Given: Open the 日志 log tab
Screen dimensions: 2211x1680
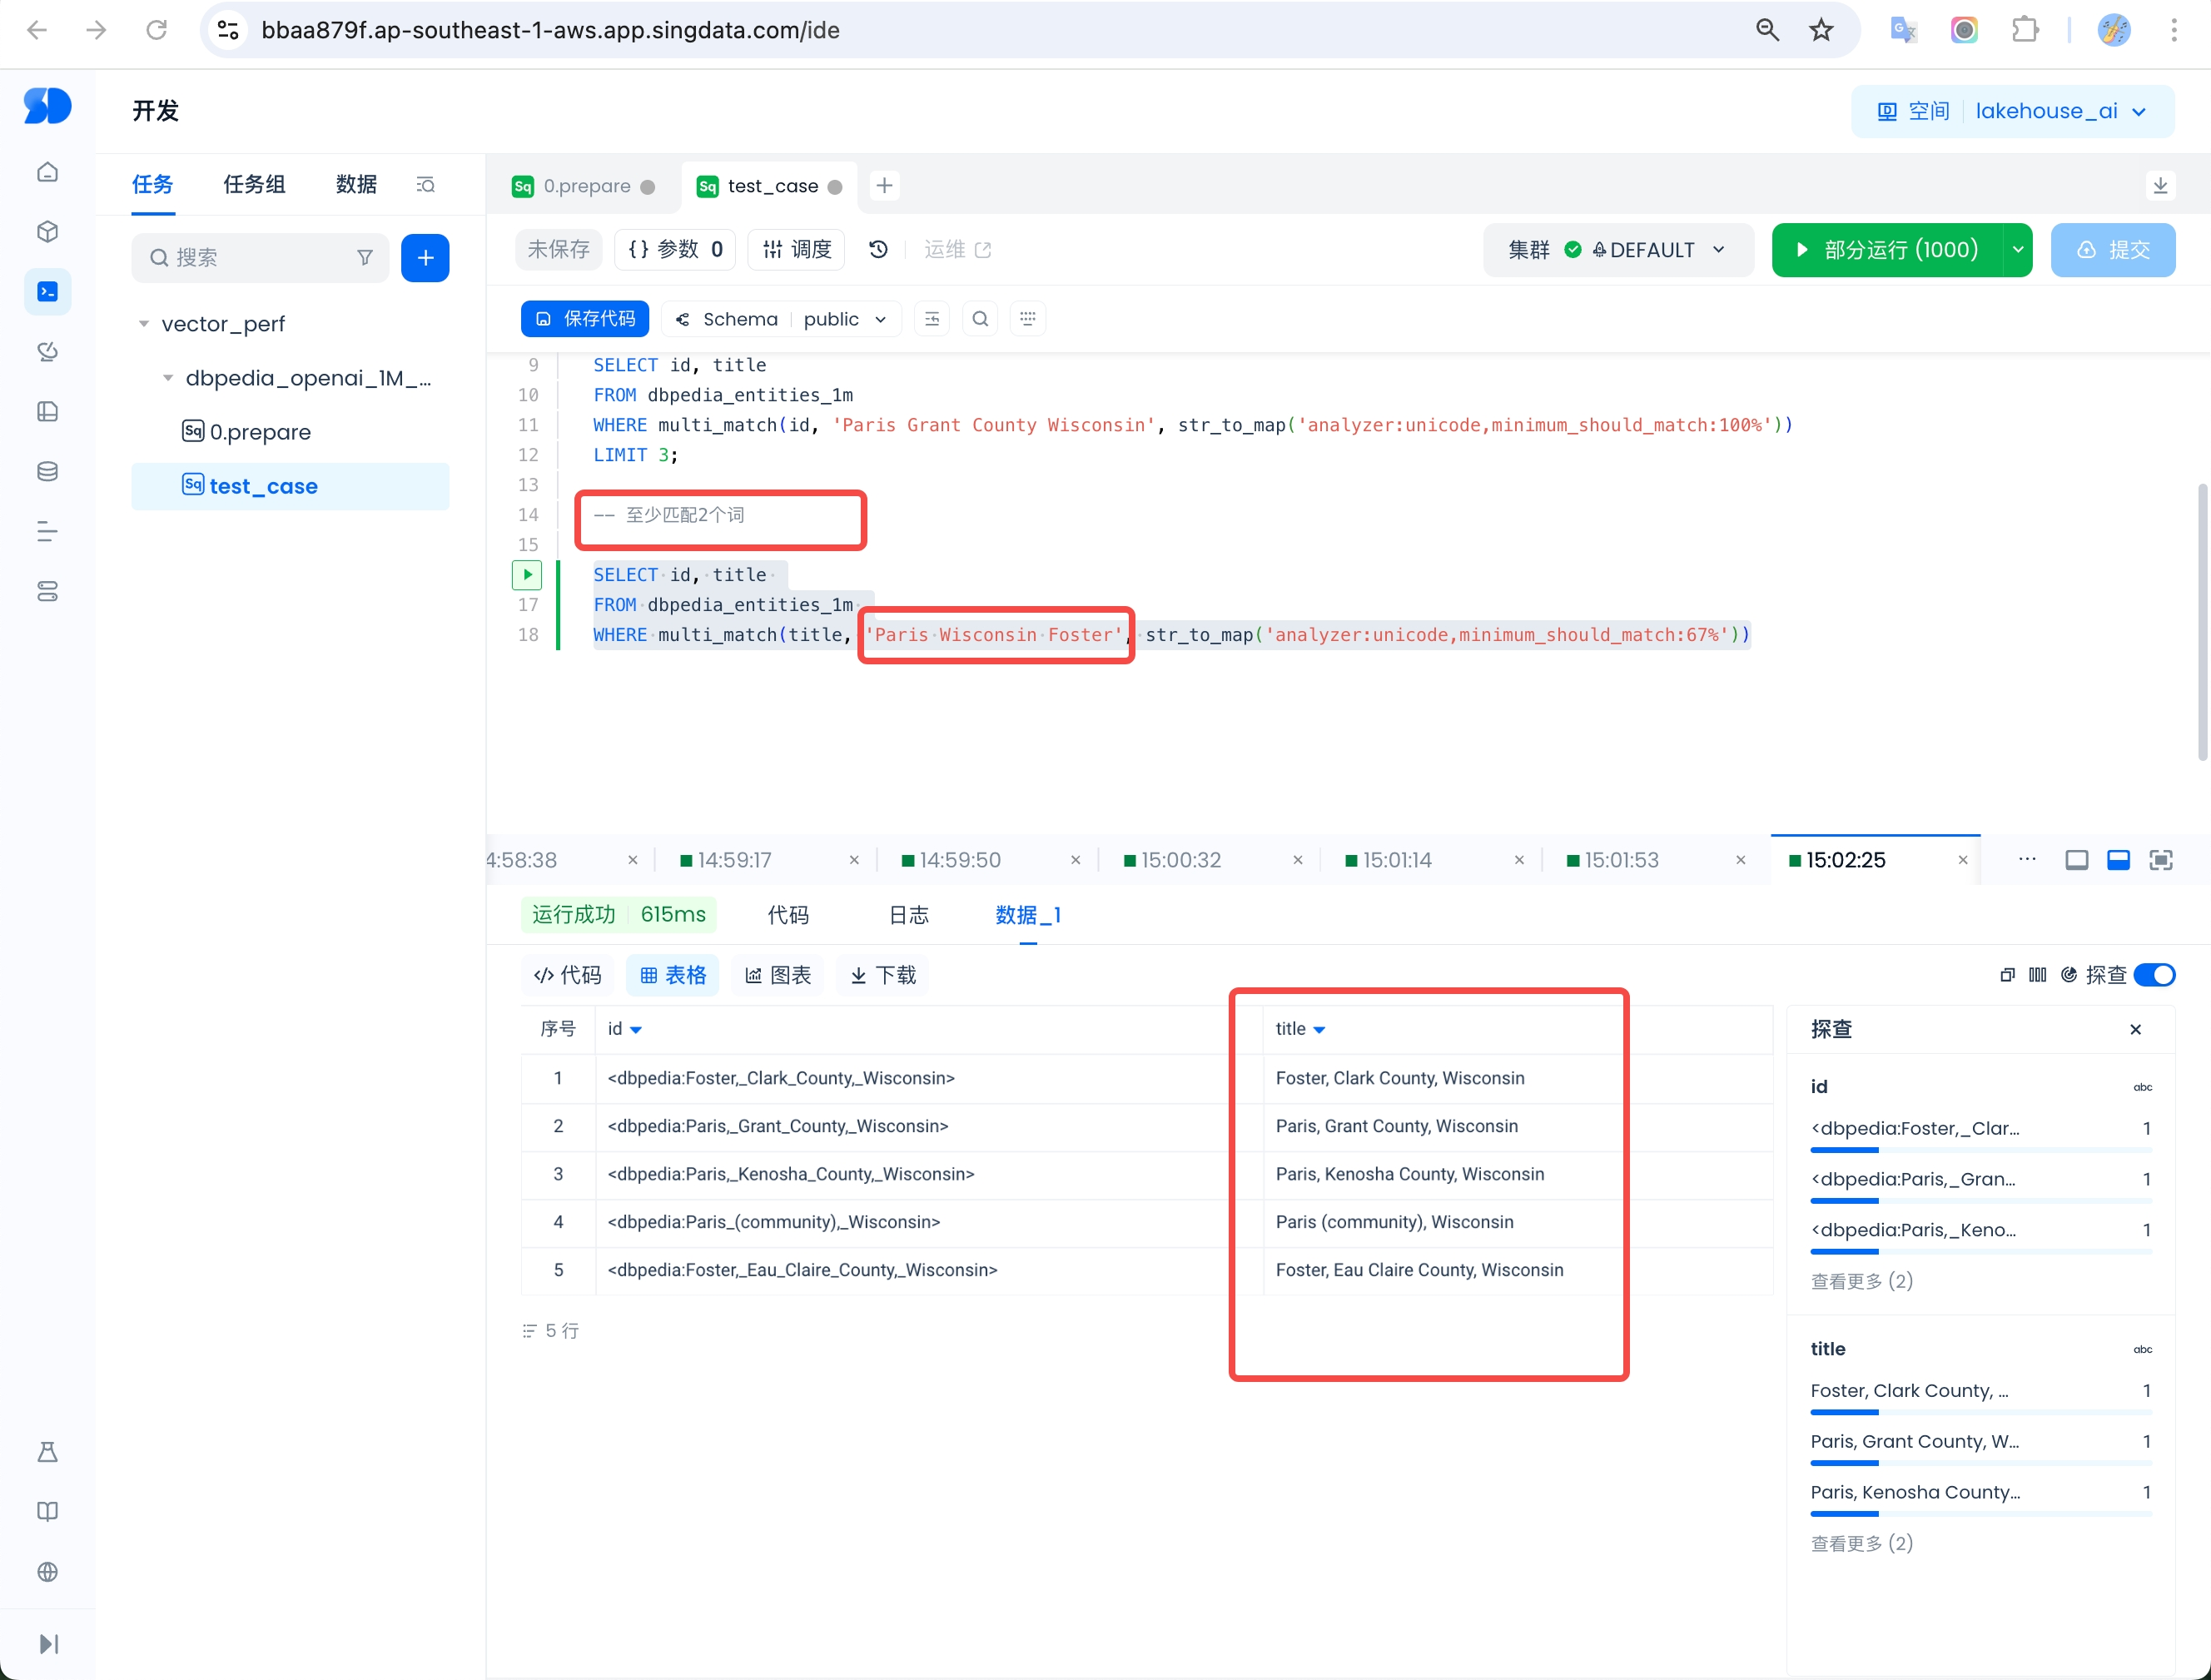Looking at the screenshot, I should [908, 915].
